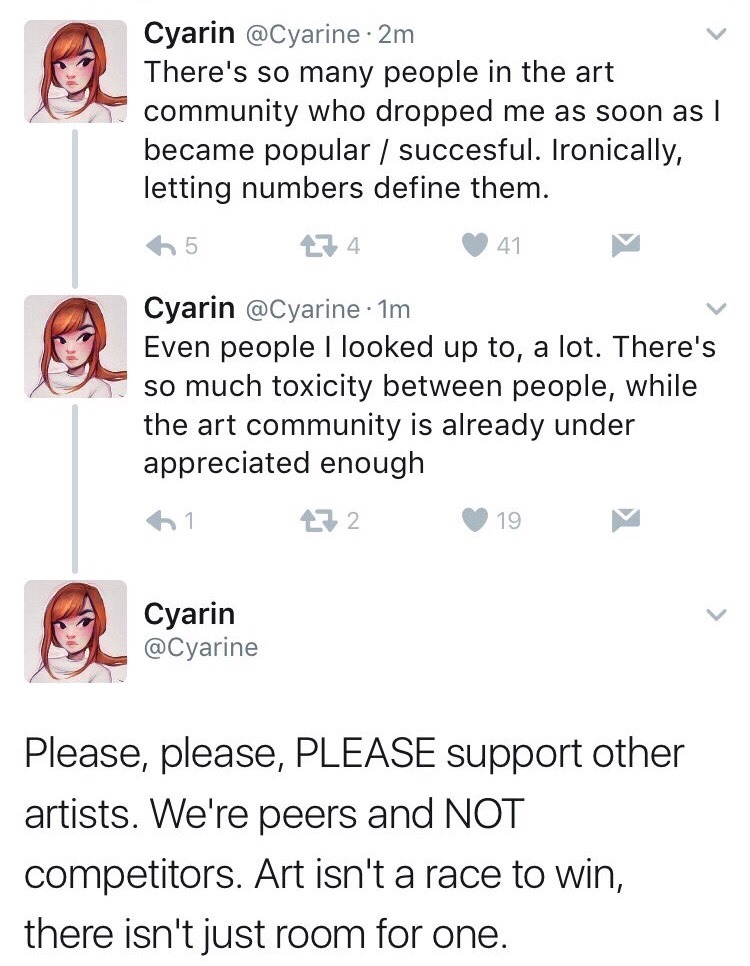The height and width of the screenshot is (966, 750).
Task: Message the second tweet using envelope icon
Action: point(626,520)
